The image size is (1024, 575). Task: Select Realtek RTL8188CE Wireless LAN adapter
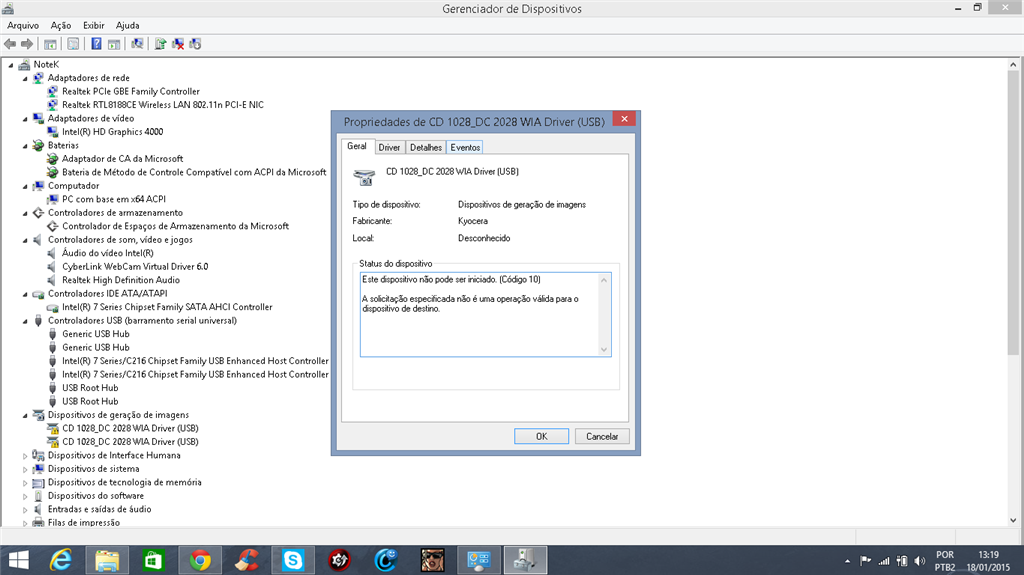[163, 105]
